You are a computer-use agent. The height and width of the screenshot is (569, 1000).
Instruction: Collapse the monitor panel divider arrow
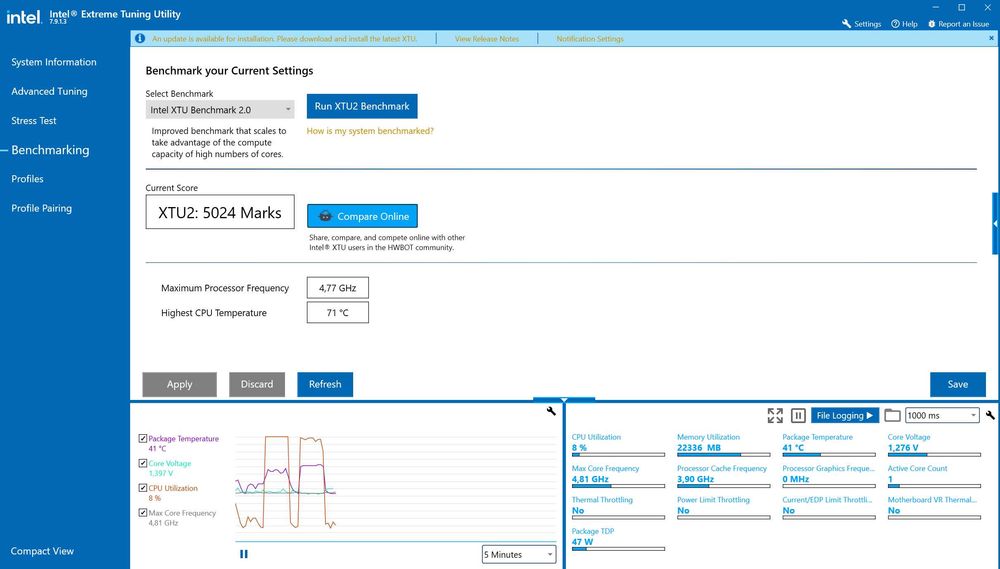pyautogui.click(x=564, y=400)
